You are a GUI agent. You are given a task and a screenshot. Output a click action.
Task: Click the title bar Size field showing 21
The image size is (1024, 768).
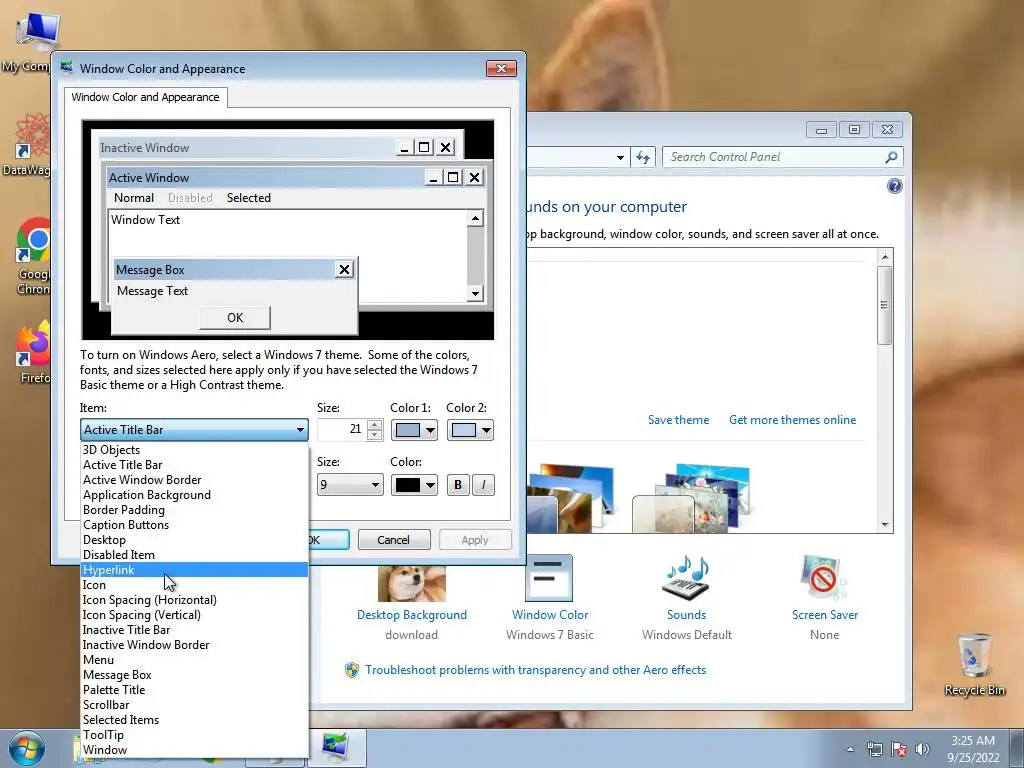[342, 430]
